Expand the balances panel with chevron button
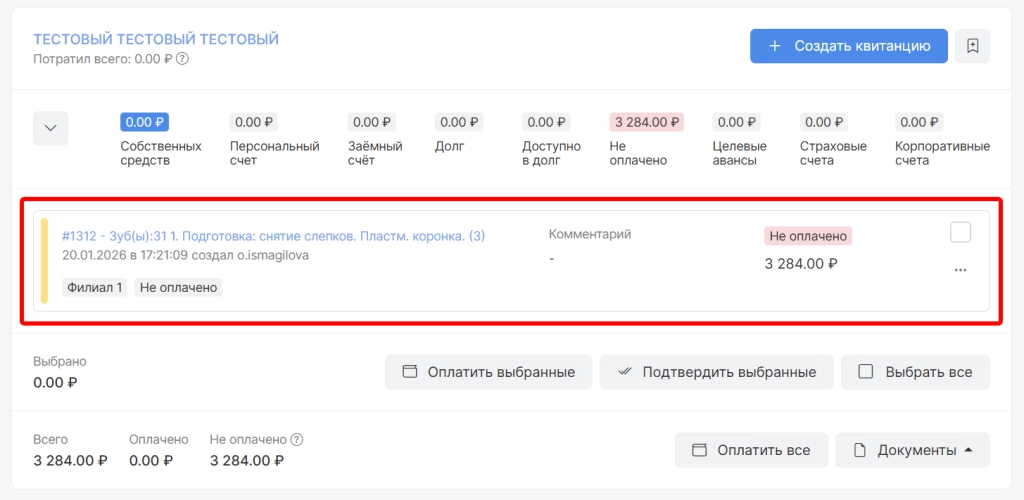The width and height of the screenshot is (1024, 500). [51, 128]
